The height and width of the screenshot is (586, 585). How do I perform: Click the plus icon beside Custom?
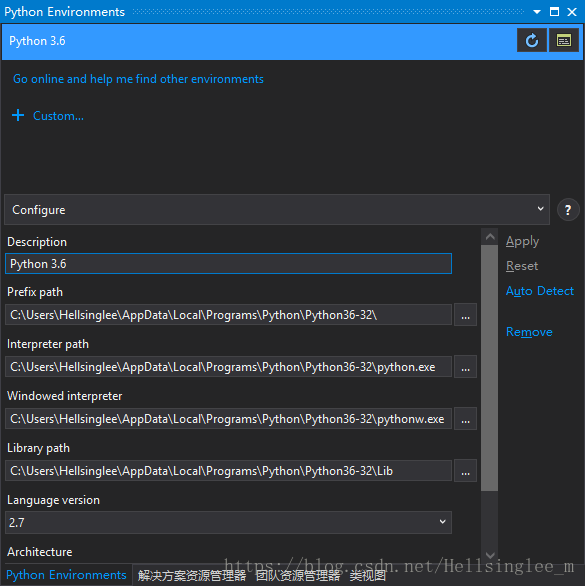click(x=18, y=115)
